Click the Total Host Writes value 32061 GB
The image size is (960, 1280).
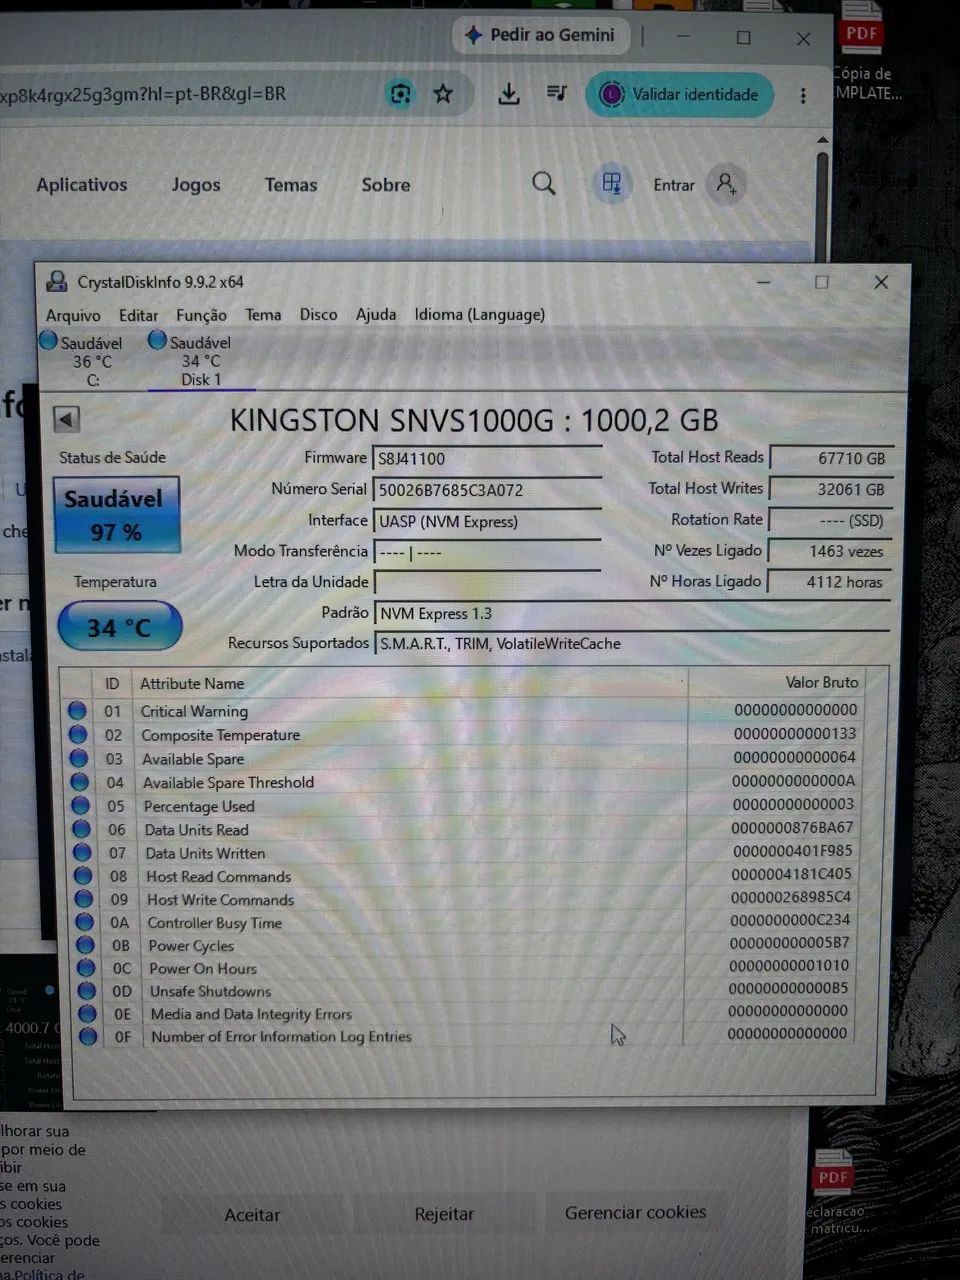[x=830, y=489]
